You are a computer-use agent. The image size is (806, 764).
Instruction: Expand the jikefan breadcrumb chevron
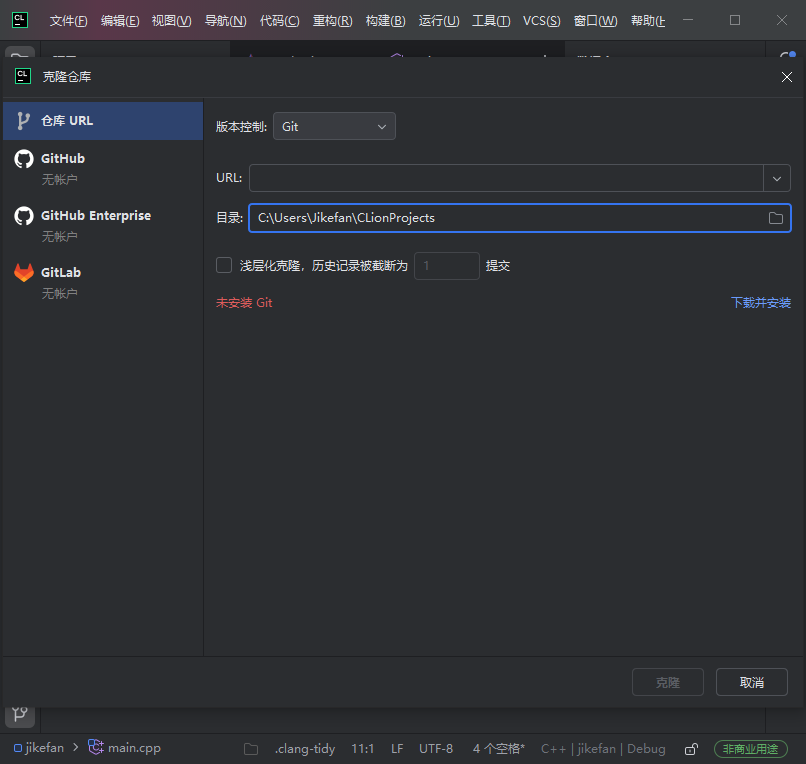click(76, 748)
